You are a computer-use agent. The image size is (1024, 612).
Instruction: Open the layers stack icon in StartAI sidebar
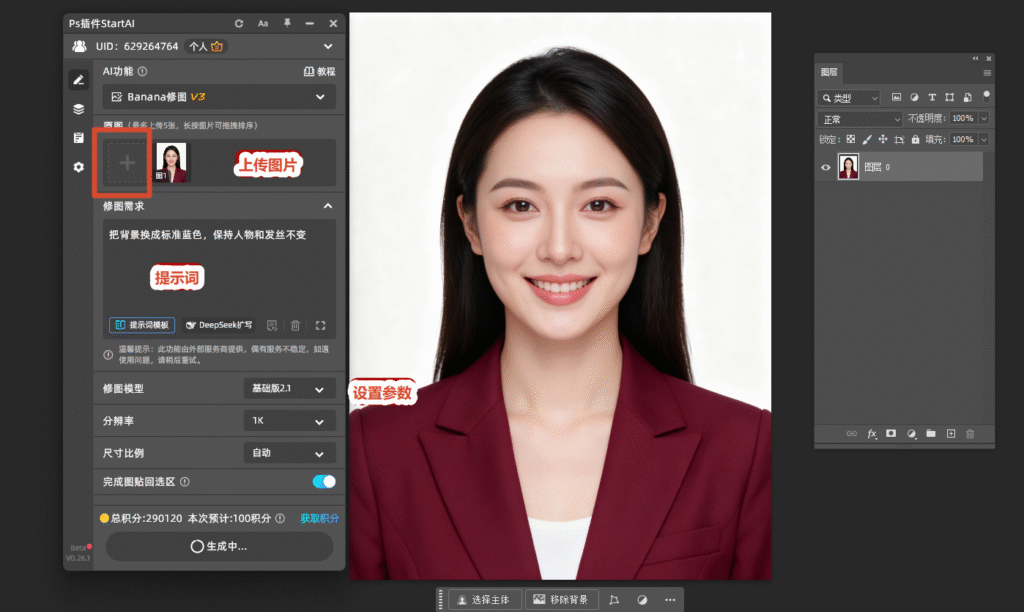click(79, 109)
